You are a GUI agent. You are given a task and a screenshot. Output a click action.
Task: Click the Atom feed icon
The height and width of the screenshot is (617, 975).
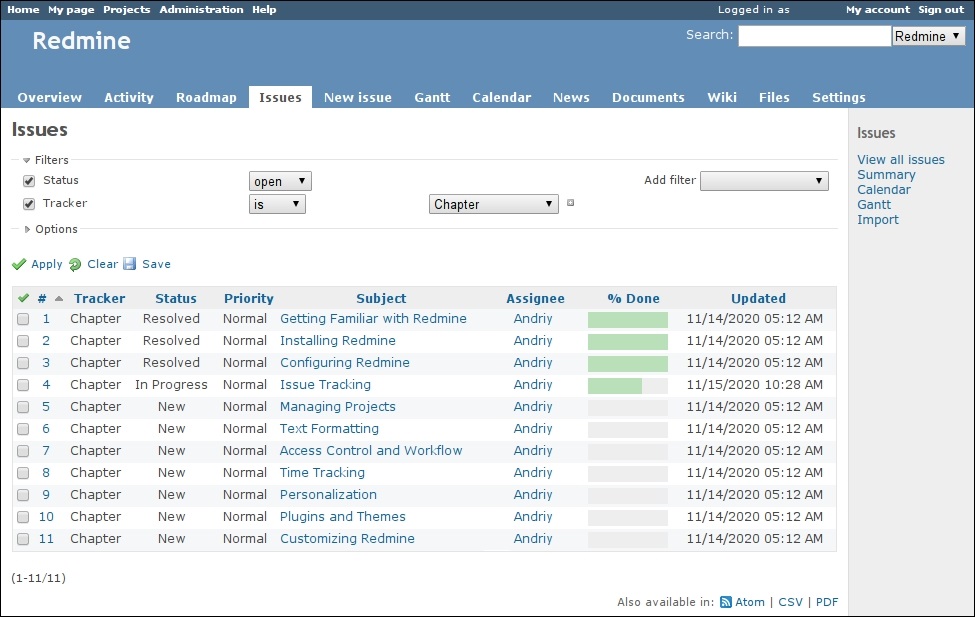pyautogui.click(x=726, y=602)
